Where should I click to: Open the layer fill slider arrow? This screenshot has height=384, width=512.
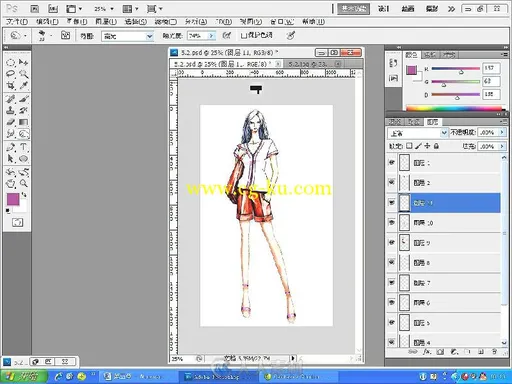pos(502,146)
